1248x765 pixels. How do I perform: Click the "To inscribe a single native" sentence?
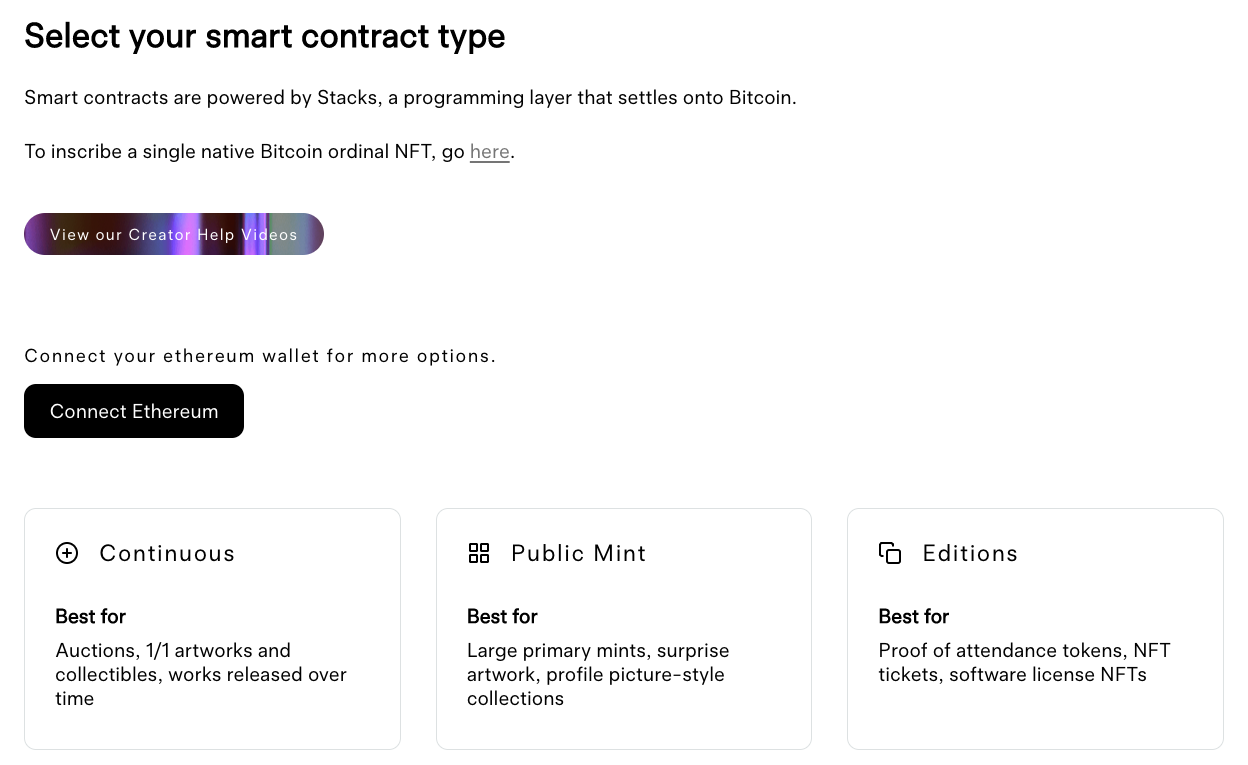click(x=245, y=152)
